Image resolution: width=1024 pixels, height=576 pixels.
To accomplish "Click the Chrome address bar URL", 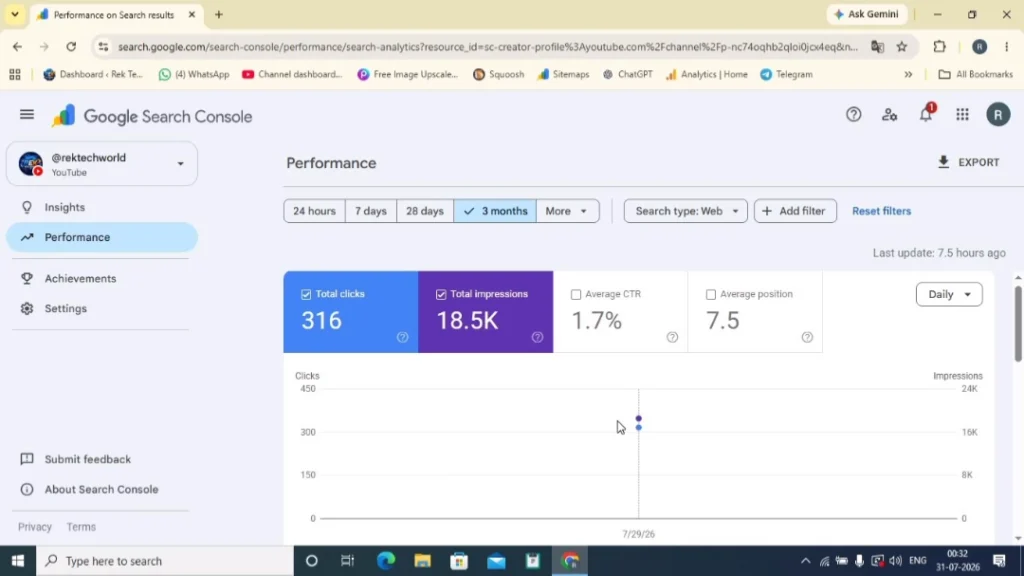I will (x=488, y=46).
